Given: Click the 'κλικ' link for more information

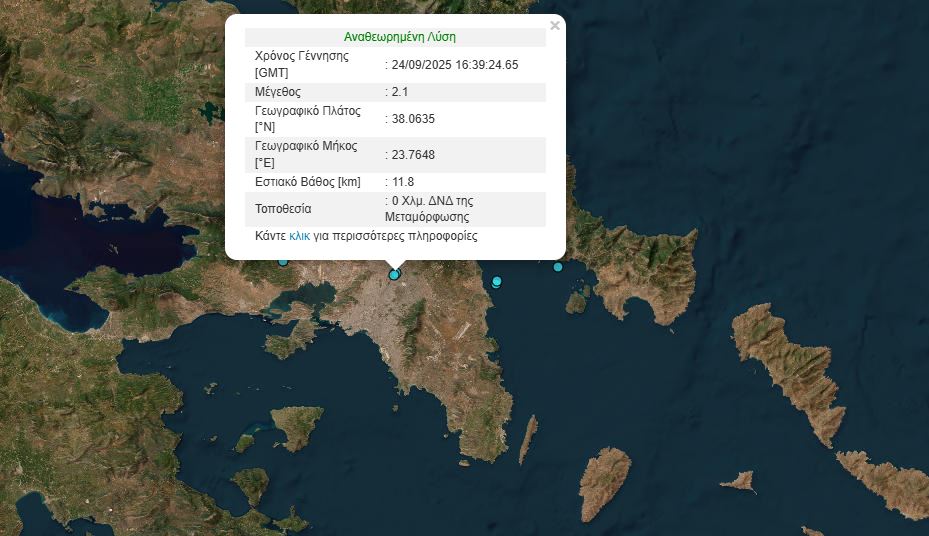Looking at the screenshot, I should [x=300, y=237].
